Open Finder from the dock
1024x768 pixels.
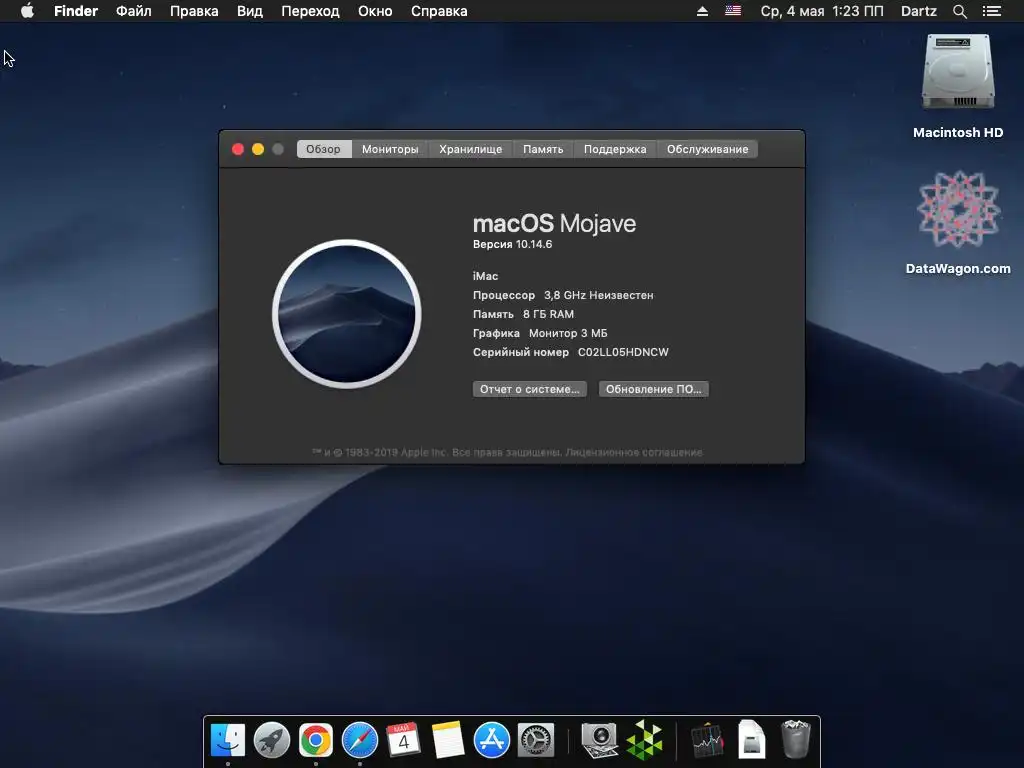[228, 741]
